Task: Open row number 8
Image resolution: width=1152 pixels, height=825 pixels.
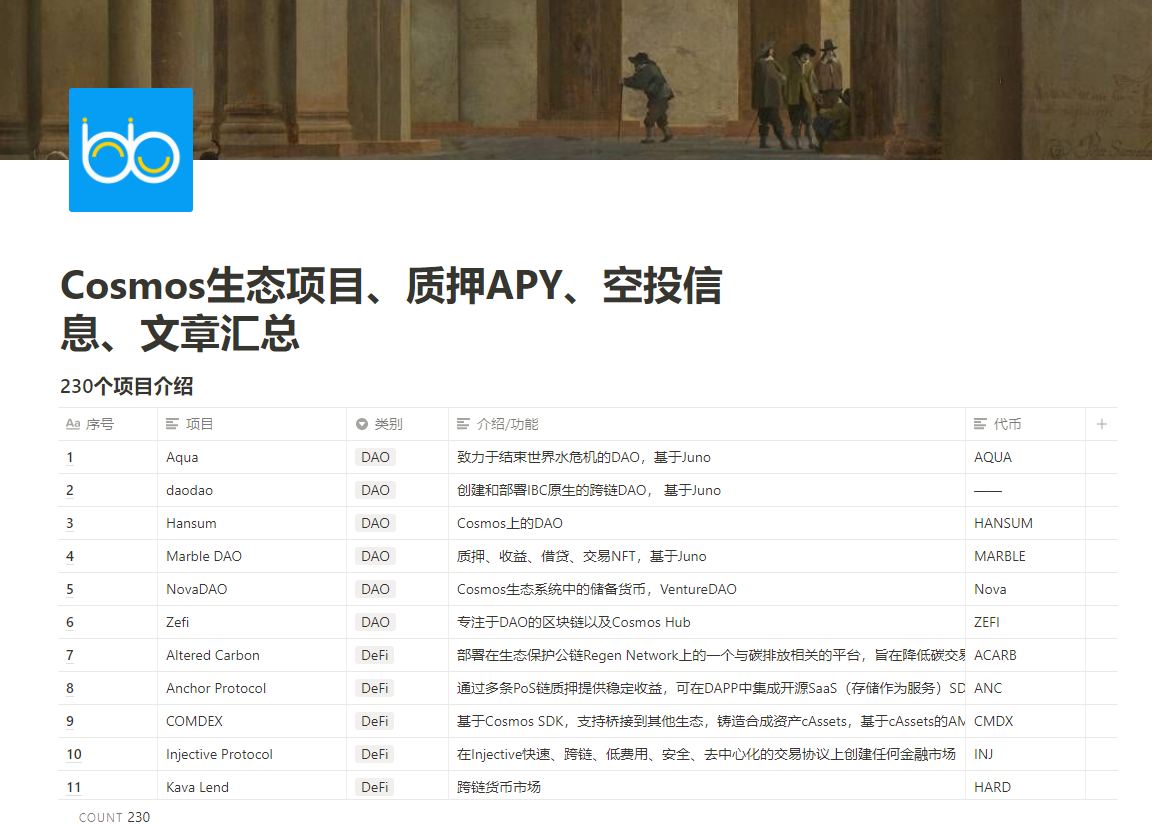Action: pos(70,688)
